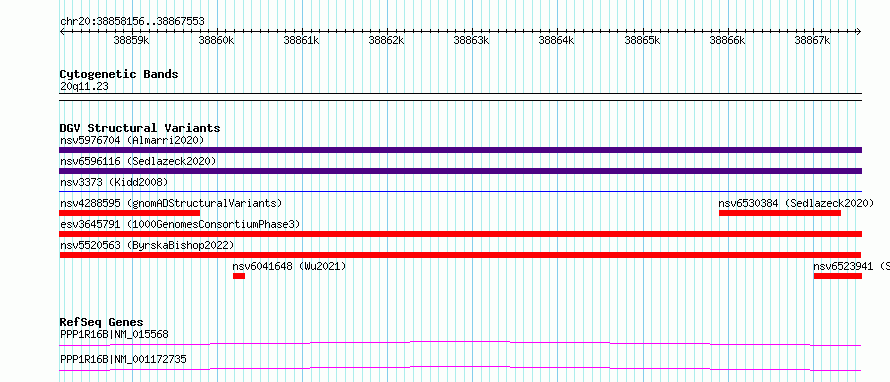The height and width of the screenshot is (382, 890).
Task: Click the 38867k ruler tick label
Action: pos(812,40)
